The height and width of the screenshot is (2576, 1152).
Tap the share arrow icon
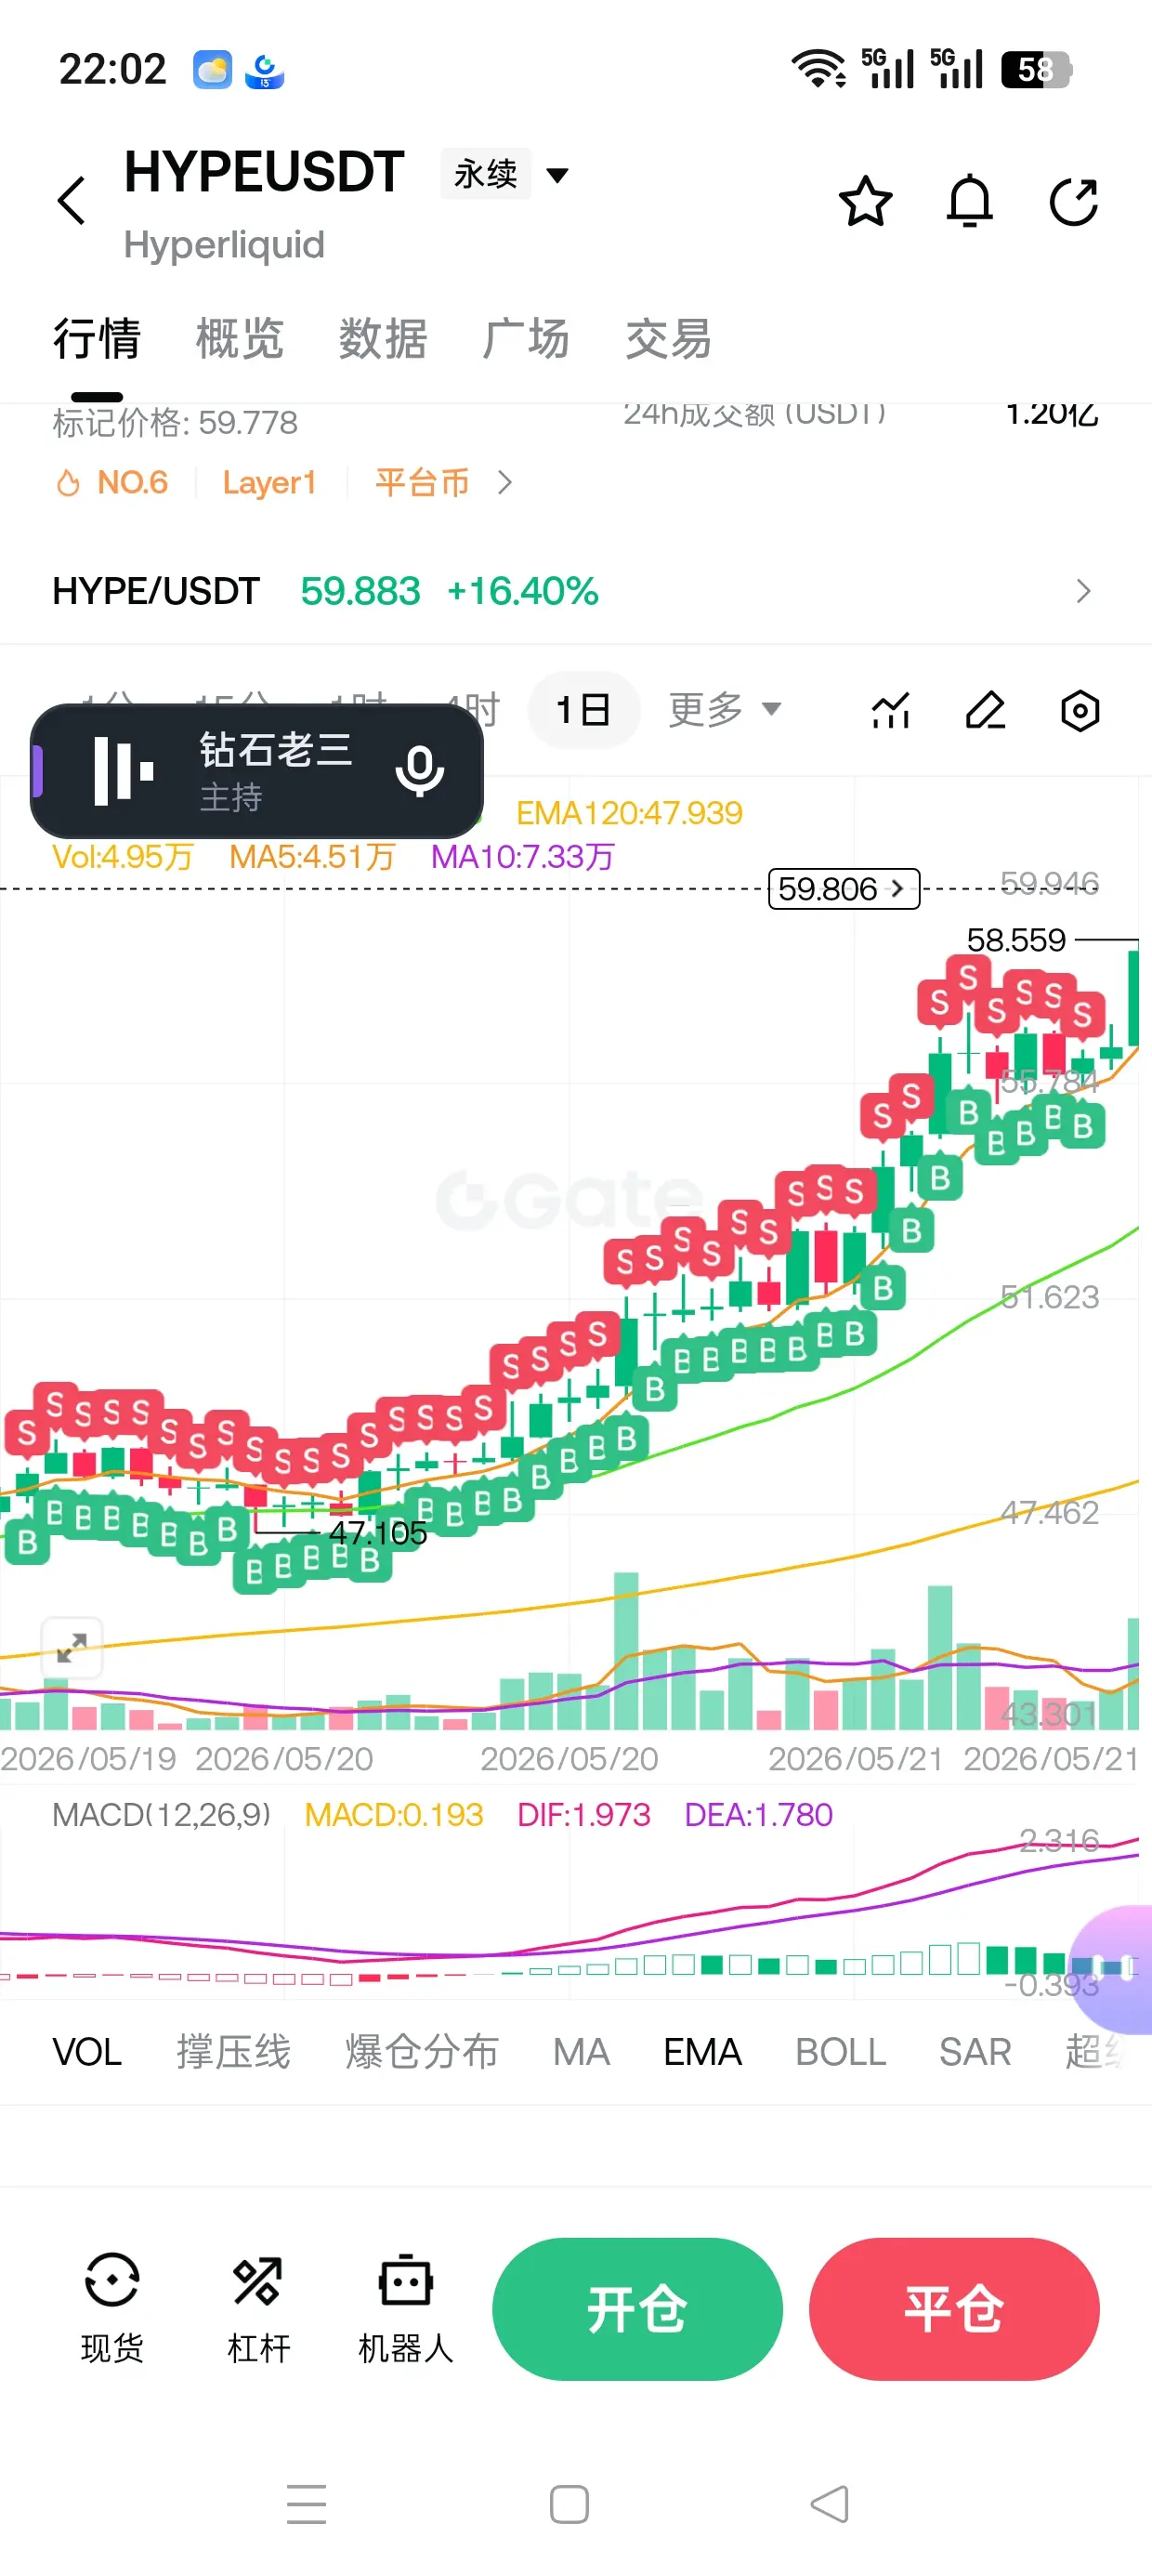(x=1074, y=202)
